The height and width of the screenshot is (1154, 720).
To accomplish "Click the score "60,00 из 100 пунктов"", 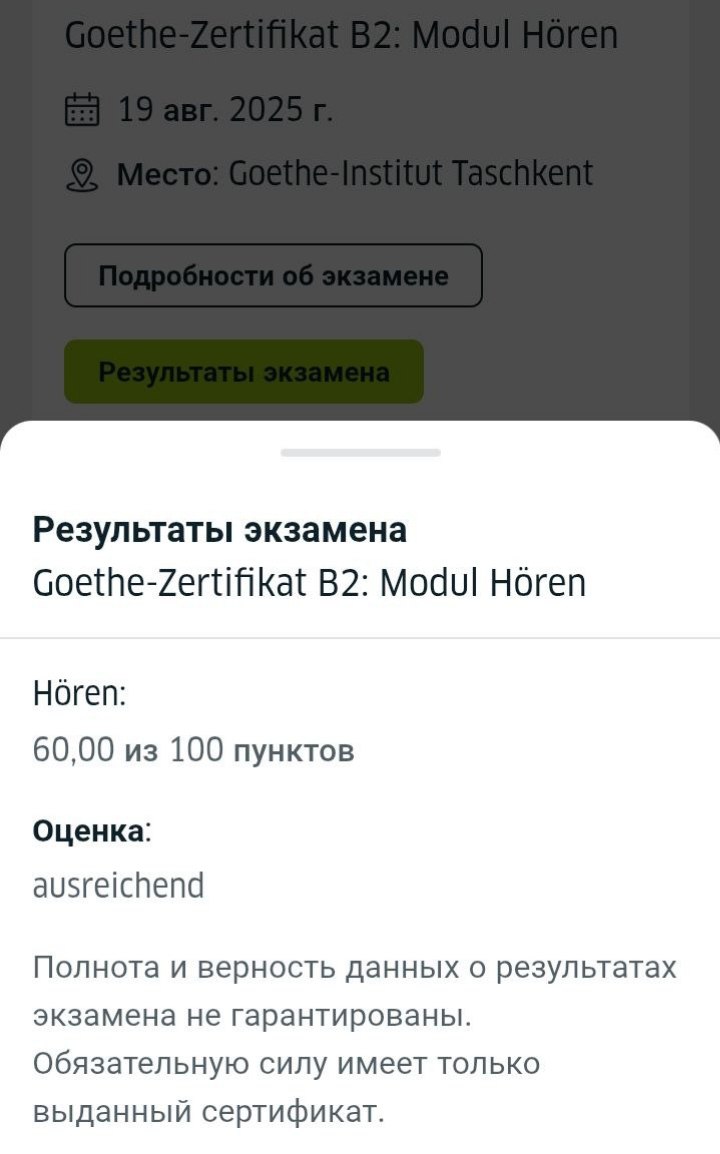I will tap(193, 749).
